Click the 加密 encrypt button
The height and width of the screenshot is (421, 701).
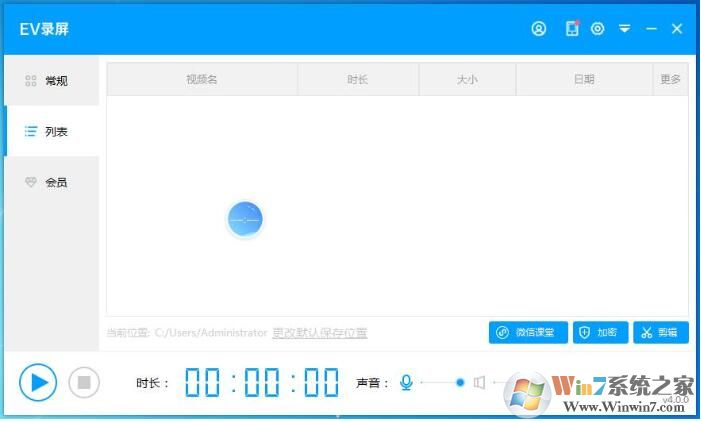600,333
